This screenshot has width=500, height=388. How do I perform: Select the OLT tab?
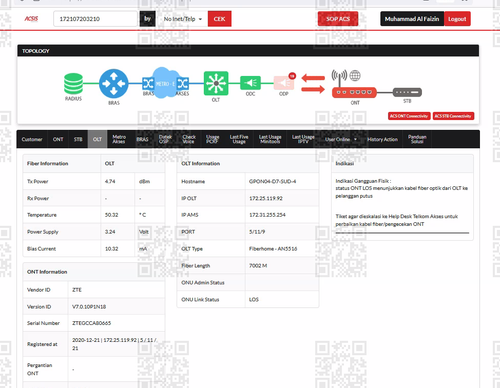point(97,139)
